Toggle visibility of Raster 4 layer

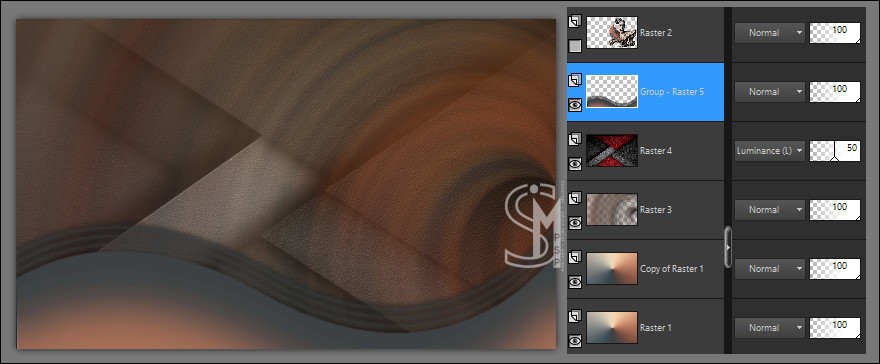575,164
